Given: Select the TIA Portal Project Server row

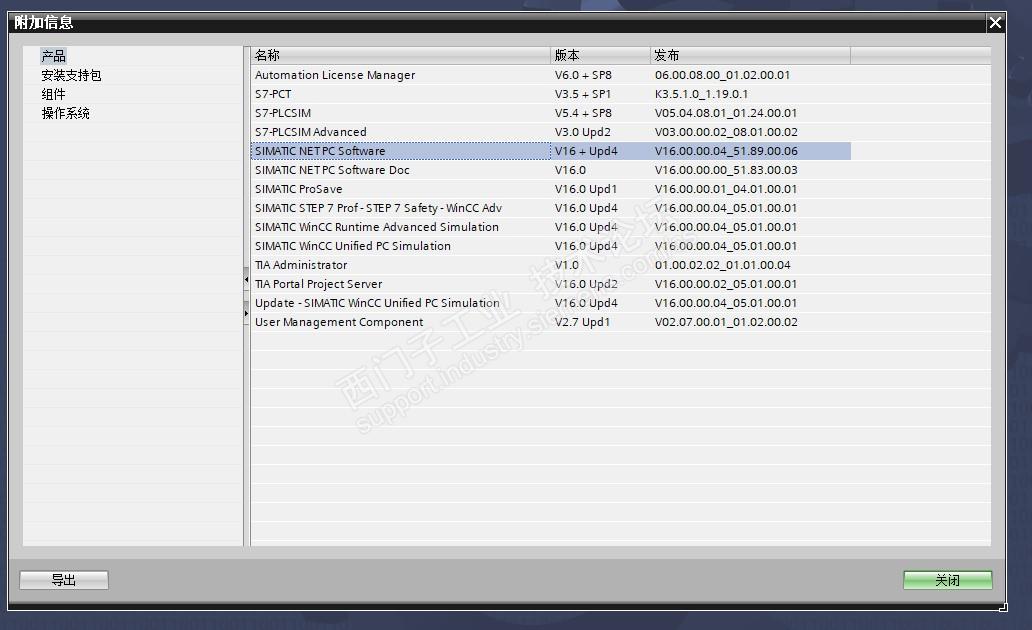Looking at the screenshot, I should pyautogui.click(x=551, y=284).
